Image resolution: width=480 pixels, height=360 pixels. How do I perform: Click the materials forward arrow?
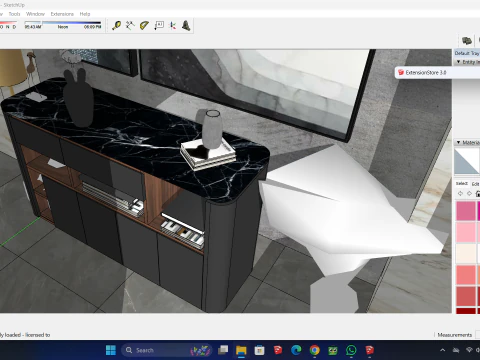[x=469, y=193]
